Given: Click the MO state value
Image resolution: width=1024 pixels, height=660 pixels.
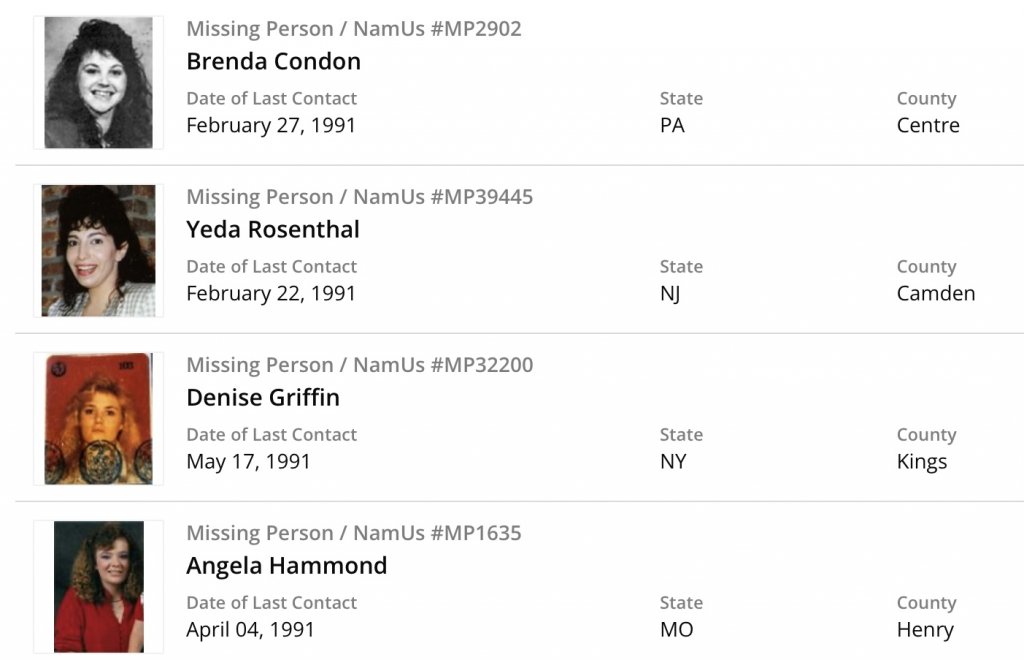Looking at the screenshot, I should (677, 629).
